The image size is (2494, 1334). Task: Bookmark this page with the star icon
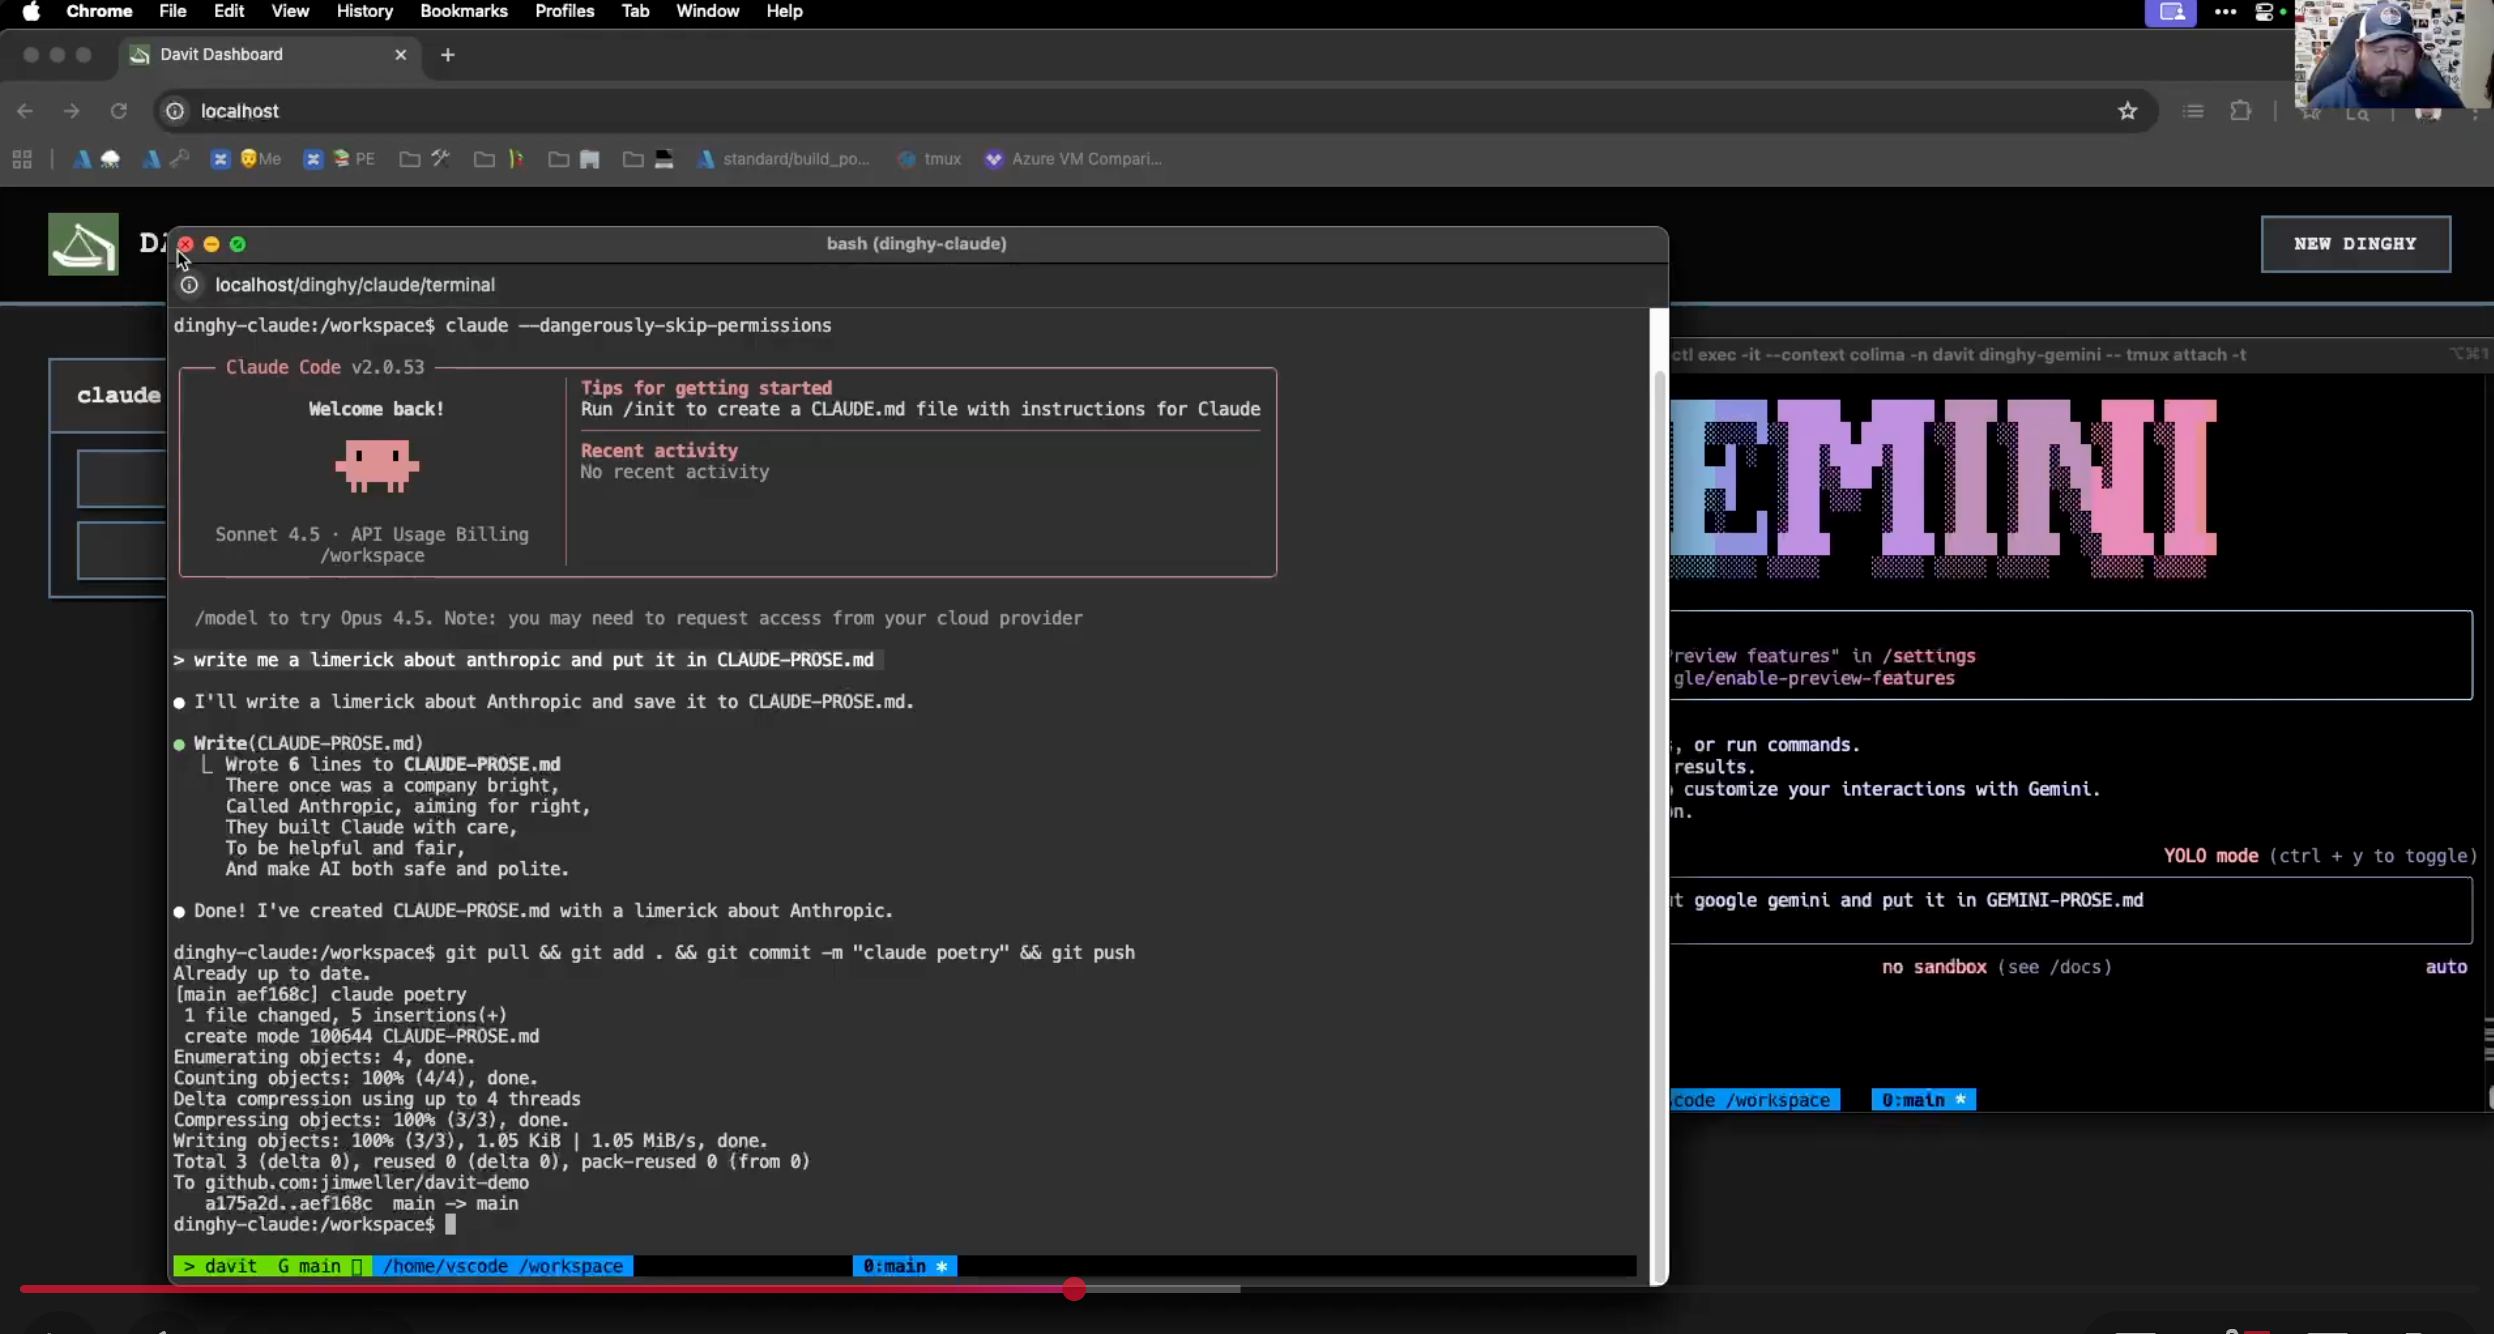tap(2127, 111)
